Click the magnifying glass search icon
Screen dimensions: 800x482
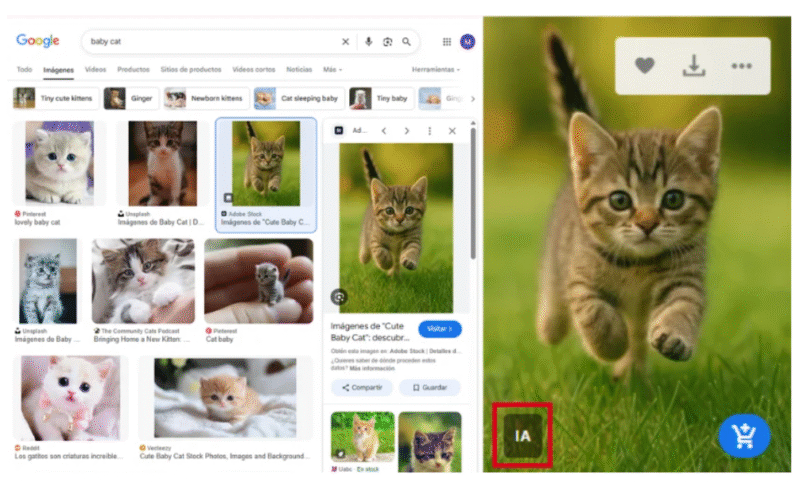coord(406,41)
